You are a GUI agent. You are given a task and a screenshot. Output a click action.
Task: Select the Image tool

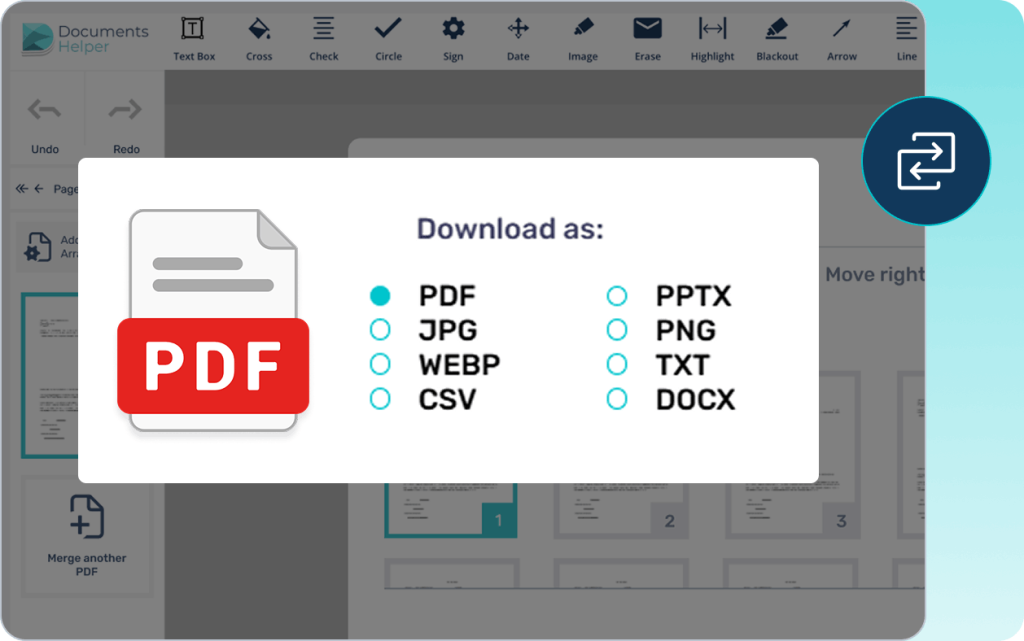(583, 37)
